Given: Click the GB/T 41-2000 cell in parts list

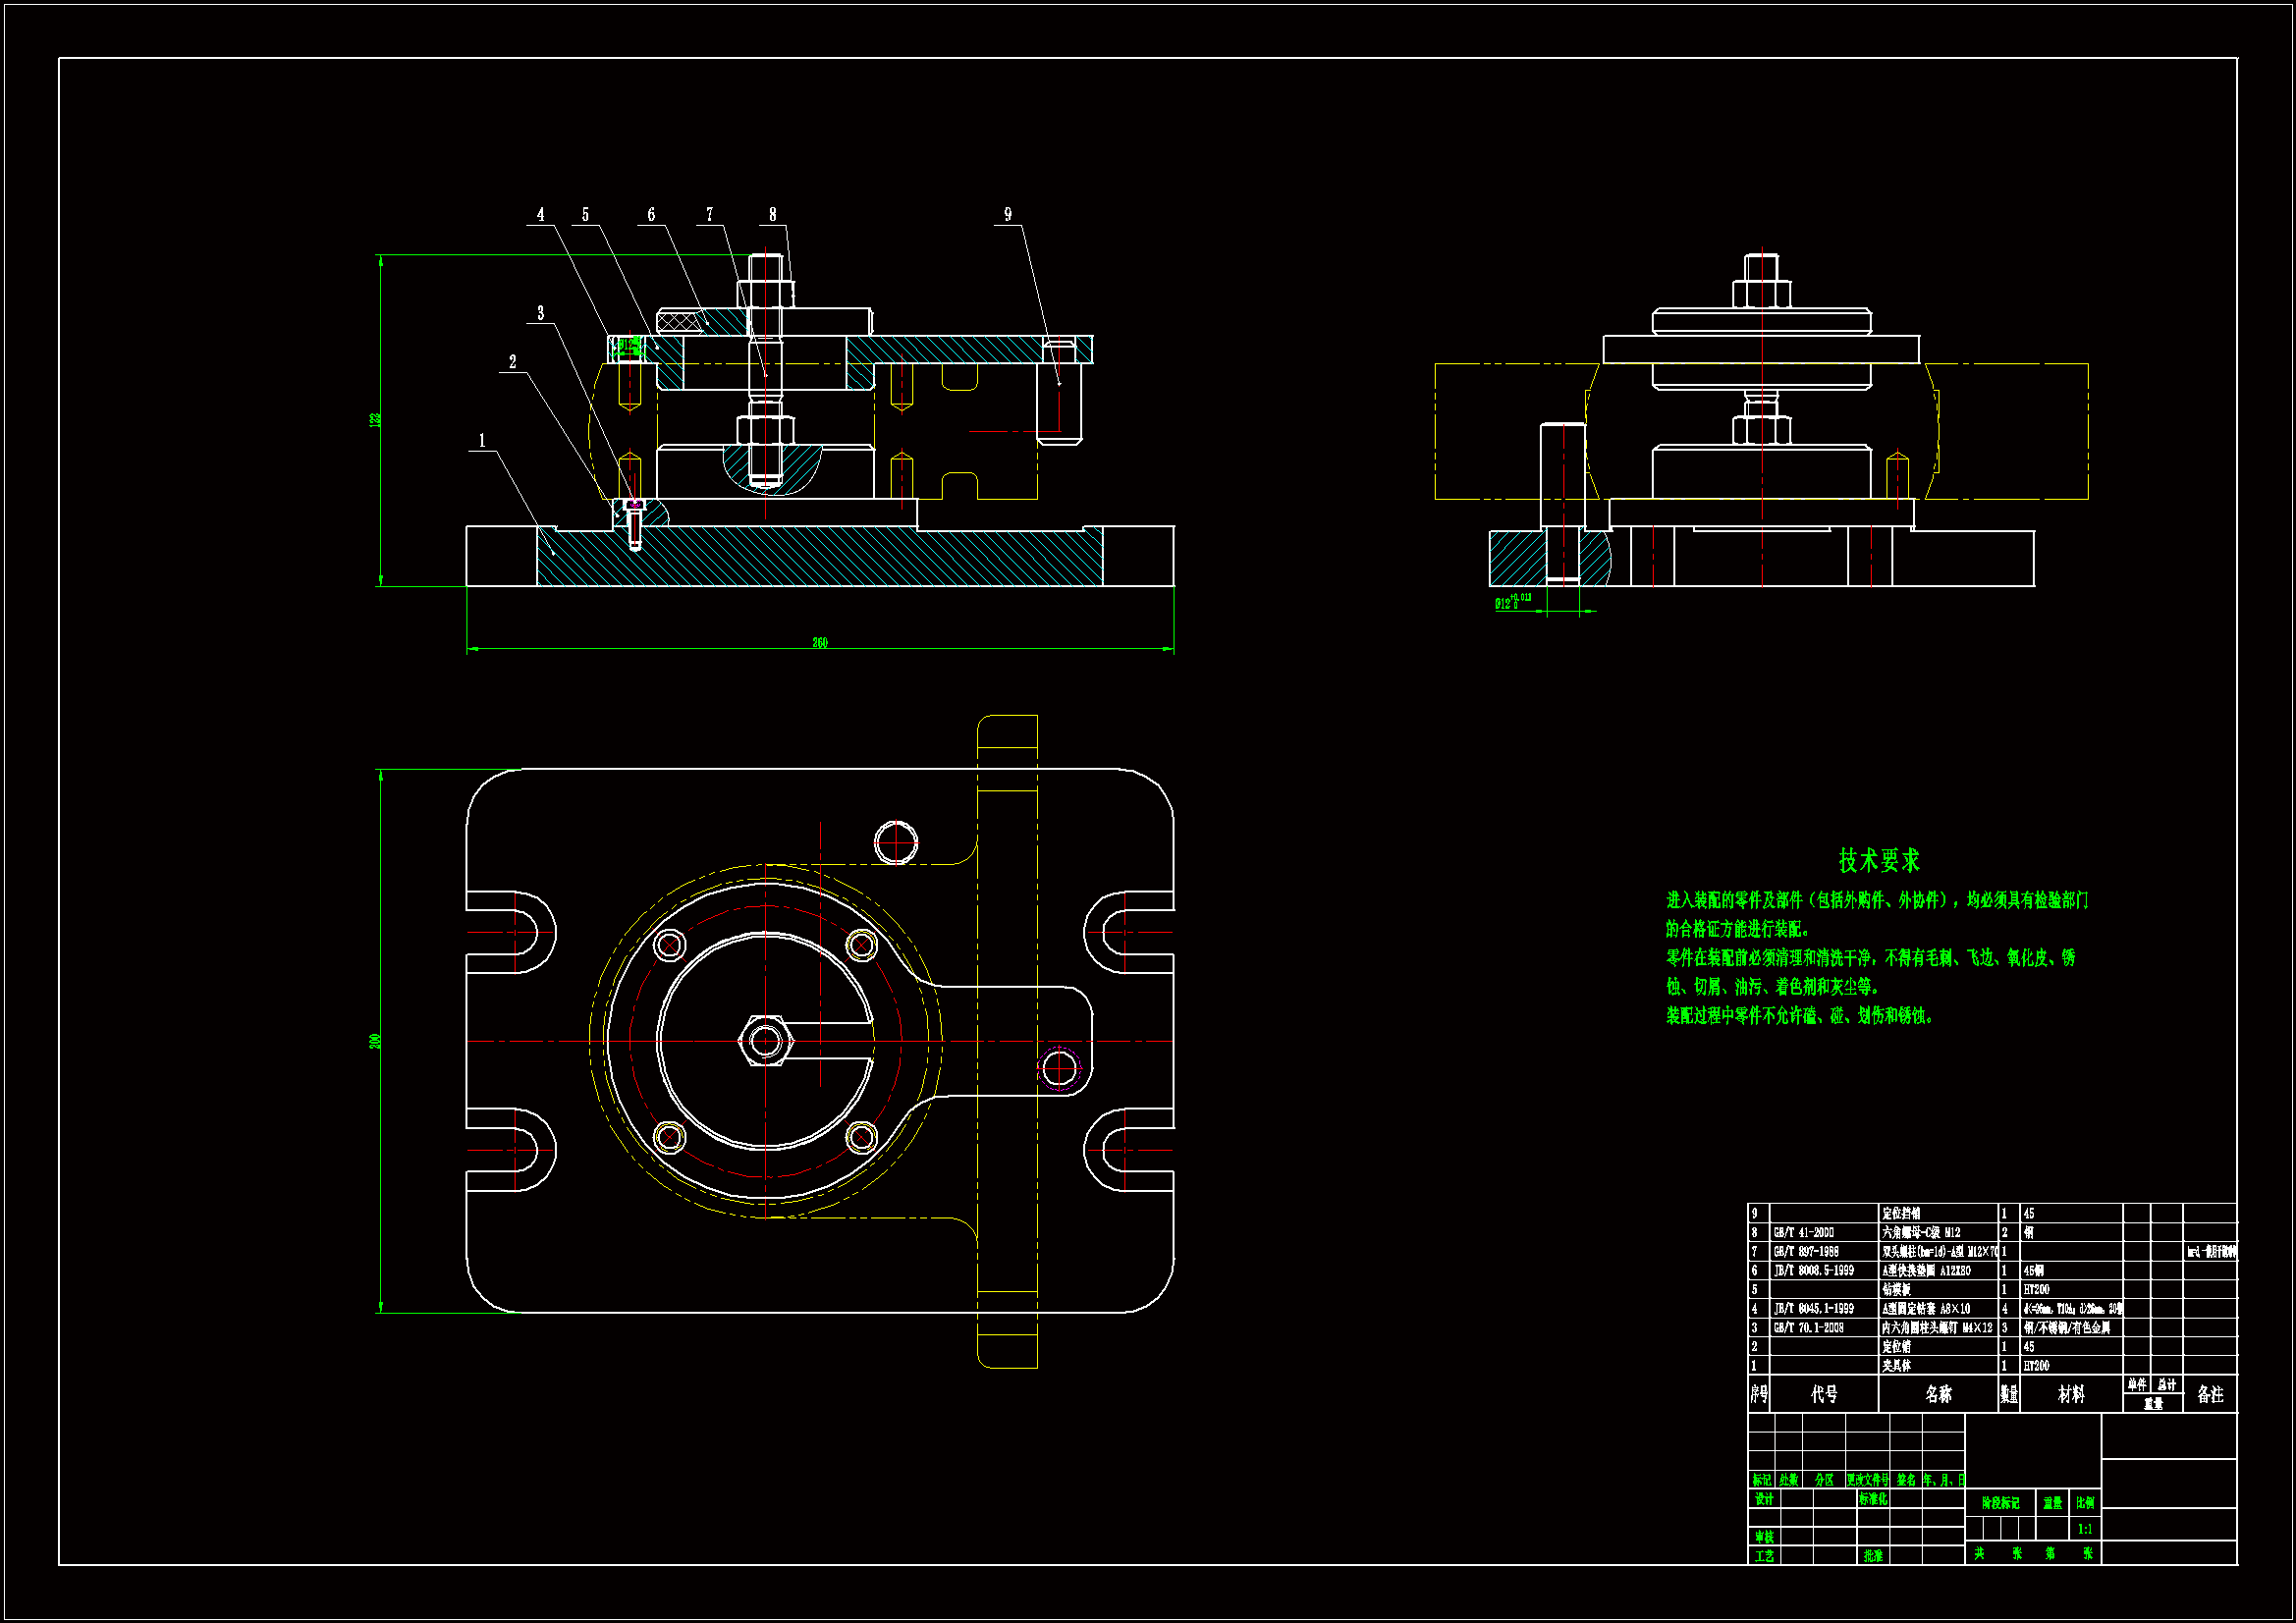Looking at the screenshot, I should click(1804, 1233).
